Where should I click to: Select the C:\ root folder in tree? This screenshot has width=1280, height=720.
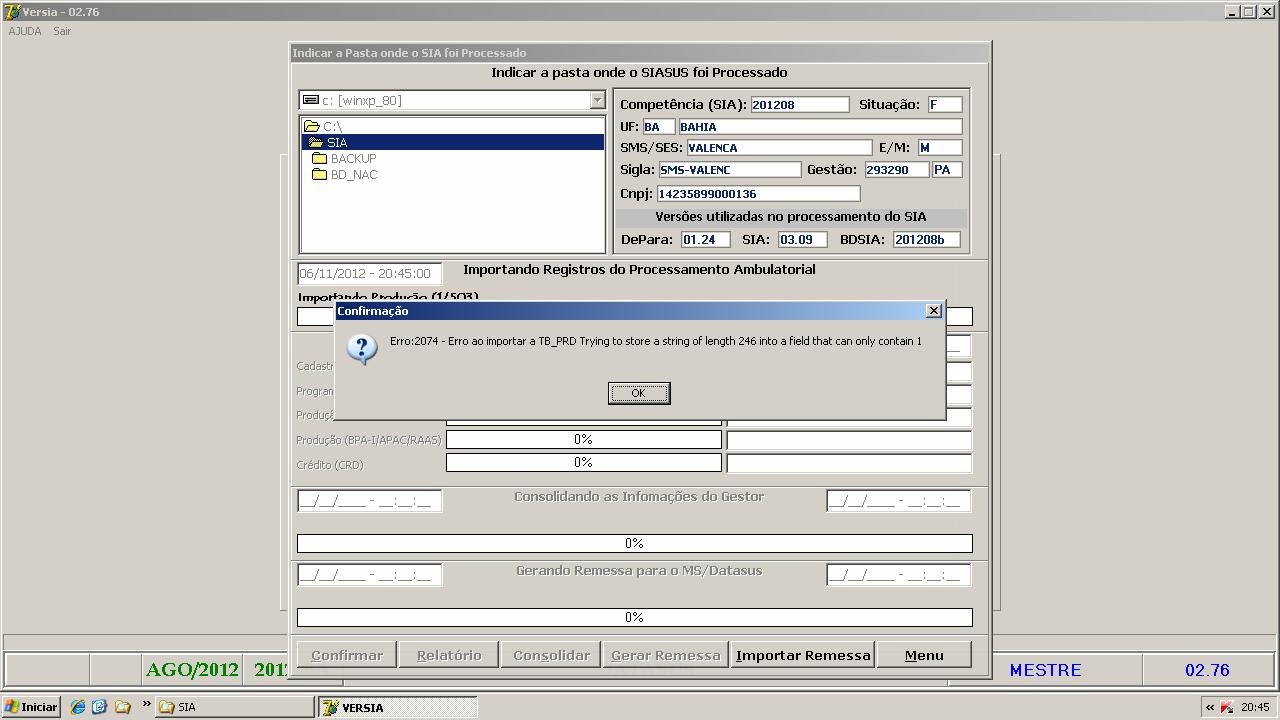[x=332, y=127]
